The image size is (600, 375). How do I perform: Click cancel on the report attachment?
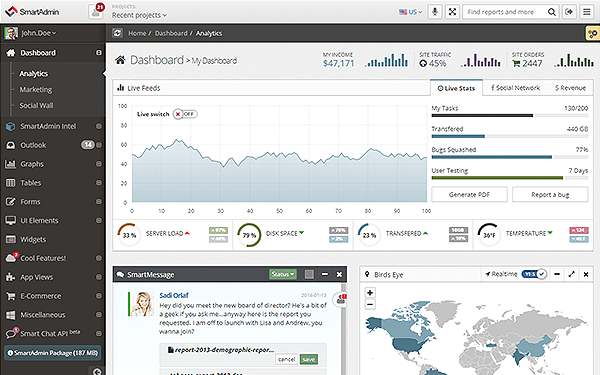click(x=287, y=359)
